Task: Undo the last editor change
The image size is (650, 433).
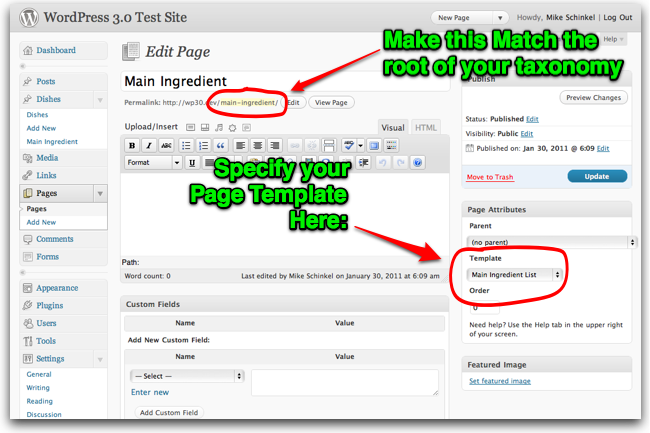Action: pos(383,162)
